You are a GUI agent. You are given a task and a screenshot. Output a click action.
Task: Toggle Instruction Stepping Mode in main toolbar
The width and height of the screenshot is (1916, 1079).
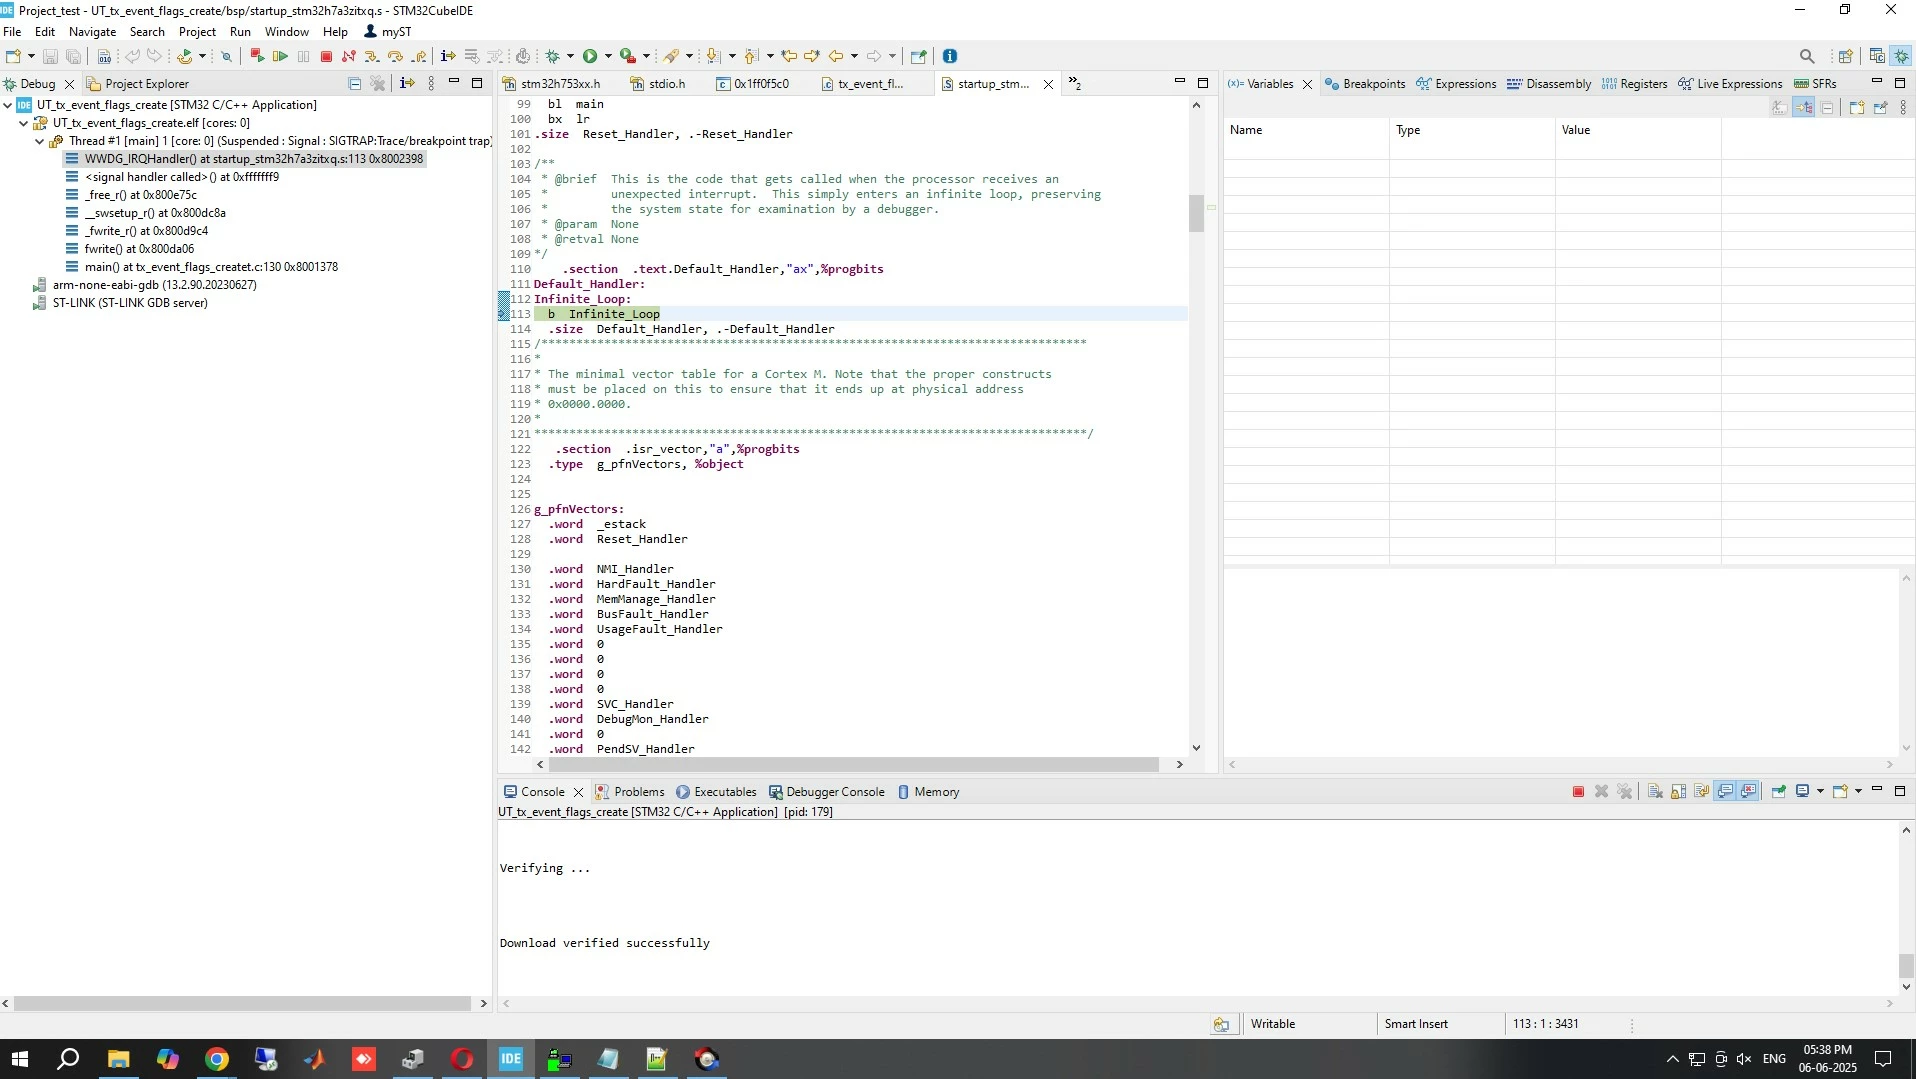pos(448,56)
